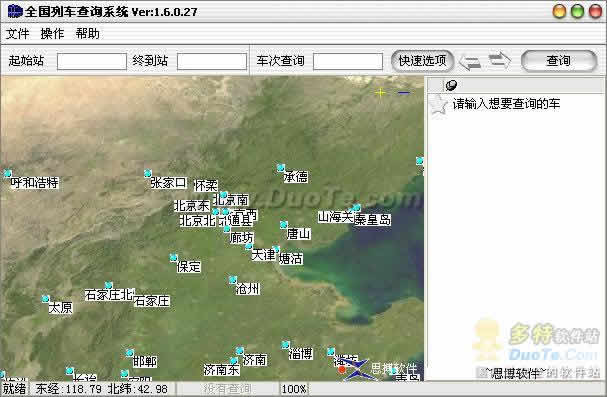Select the 沧州 station marker

[x=232, y=279]
